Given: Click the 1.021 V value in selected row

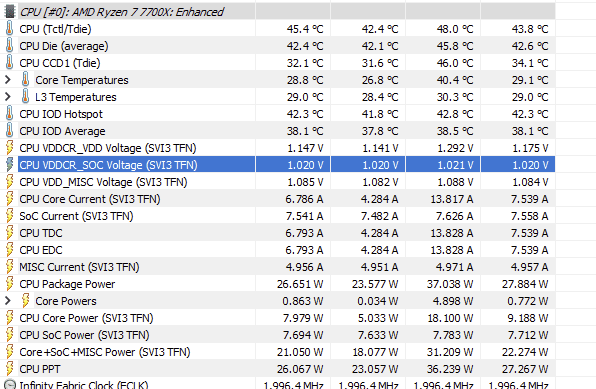Looking at the screenshot, I should point(455,165).
